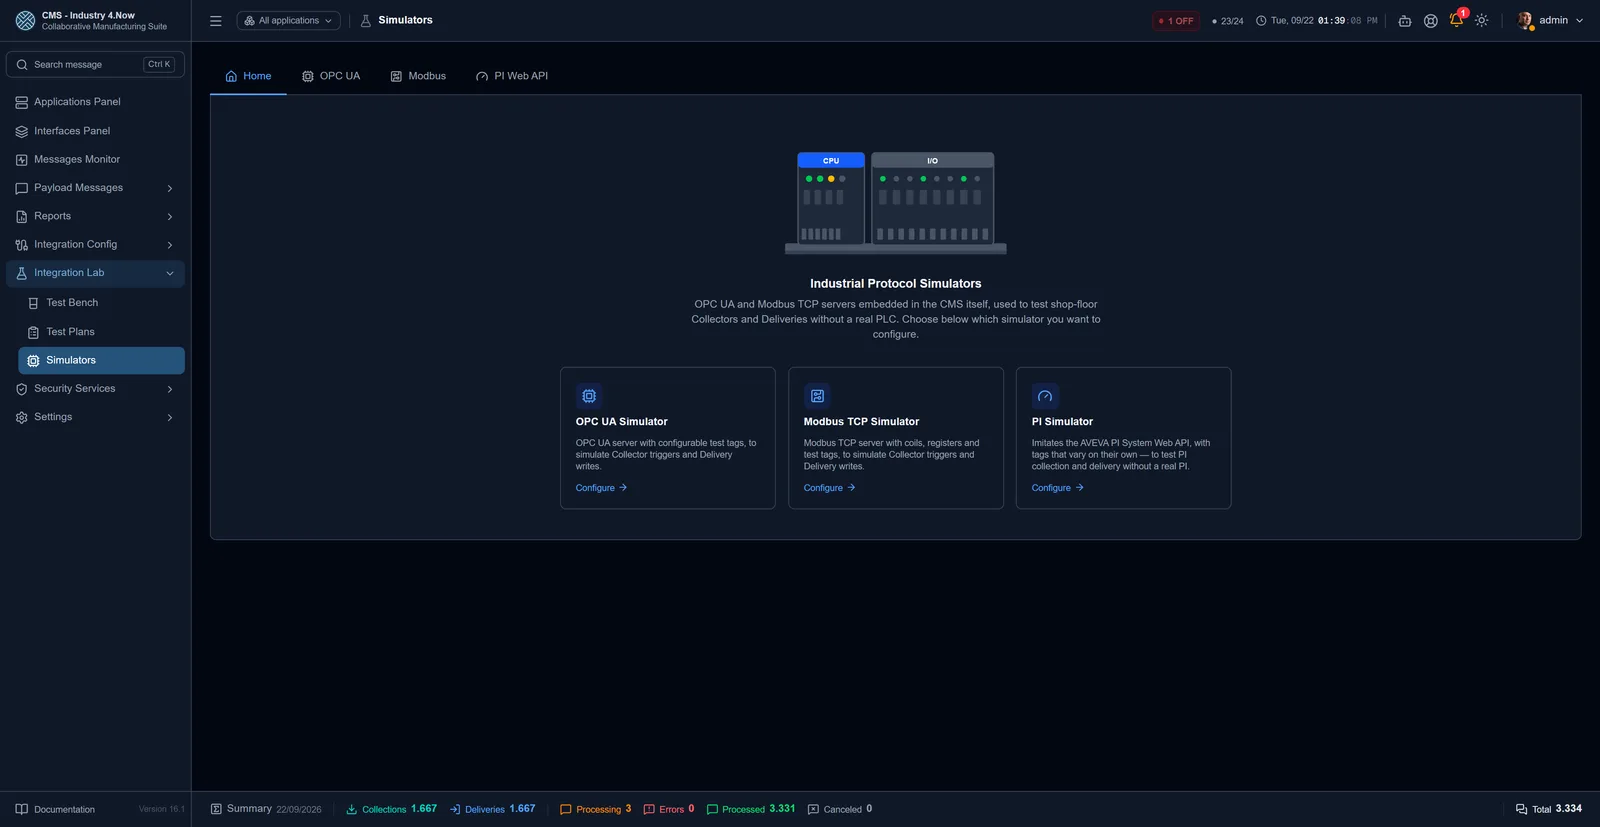This screenshot has height=827, width=1600.
Task: Switch to the Home tab
Action: pos(248,76)
